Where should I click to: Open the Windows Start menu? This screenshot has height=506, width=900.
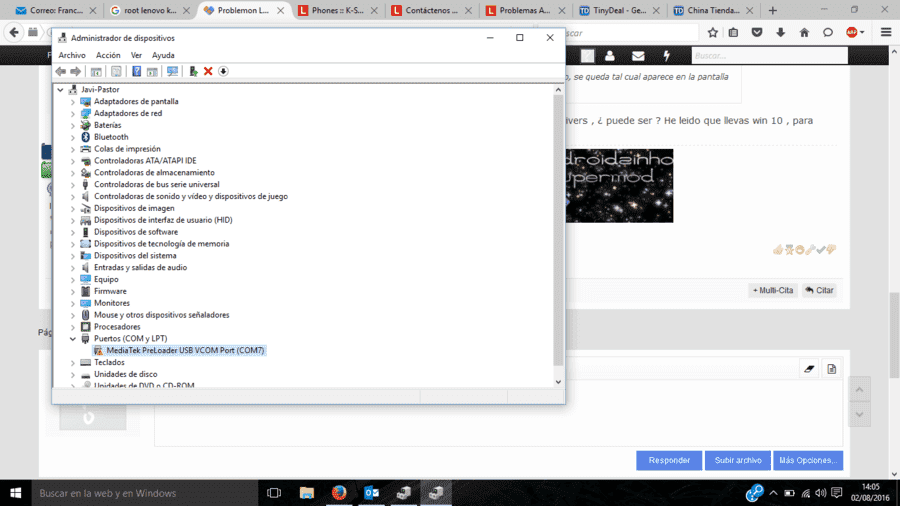tap(15, 493)
